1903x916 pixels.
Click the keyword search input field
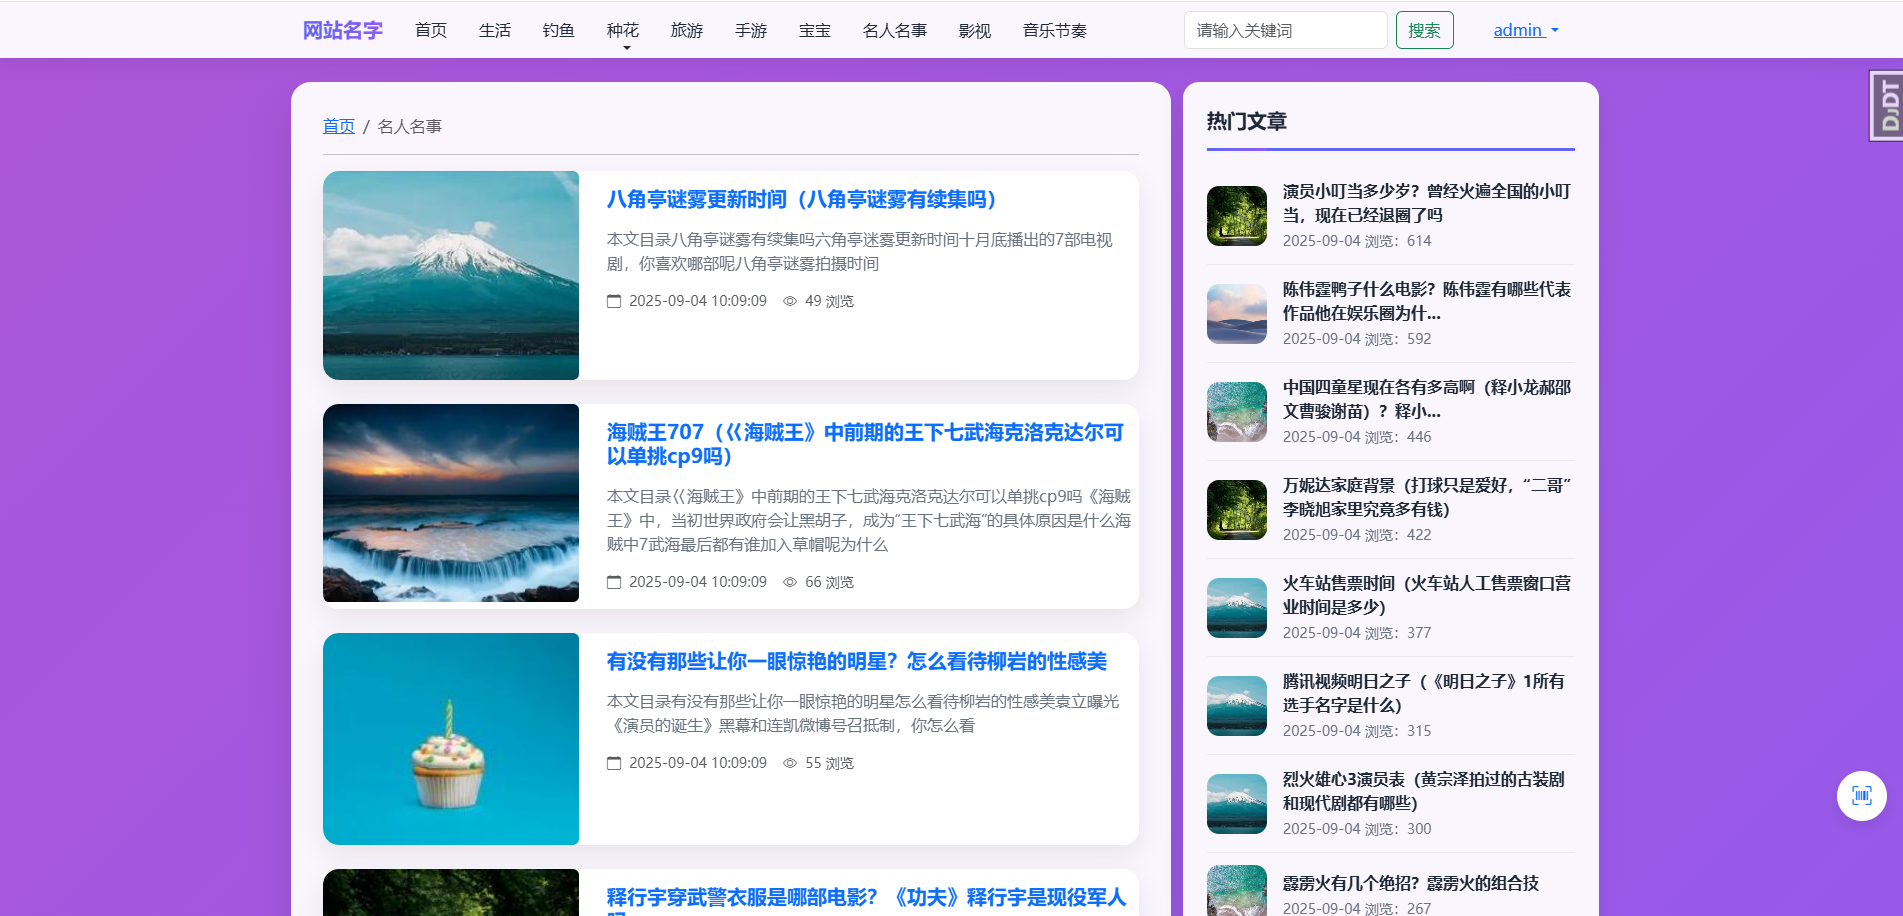pyautogui.click(x=1285, y=30)
